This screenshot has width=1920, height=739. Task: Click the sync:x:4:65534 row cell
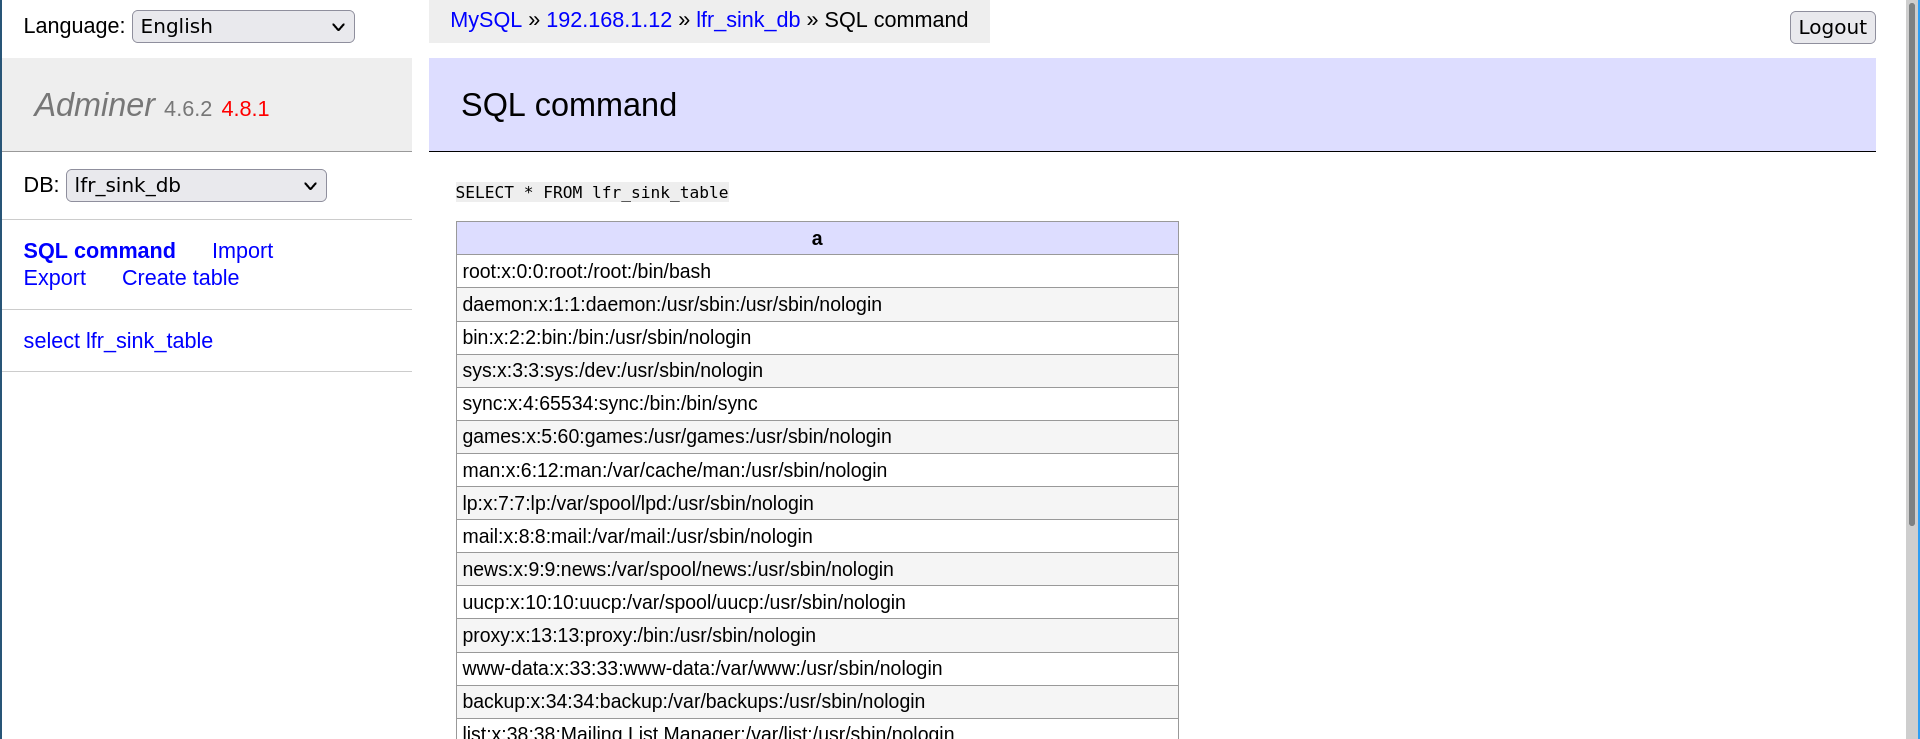(x=817, y=403)
